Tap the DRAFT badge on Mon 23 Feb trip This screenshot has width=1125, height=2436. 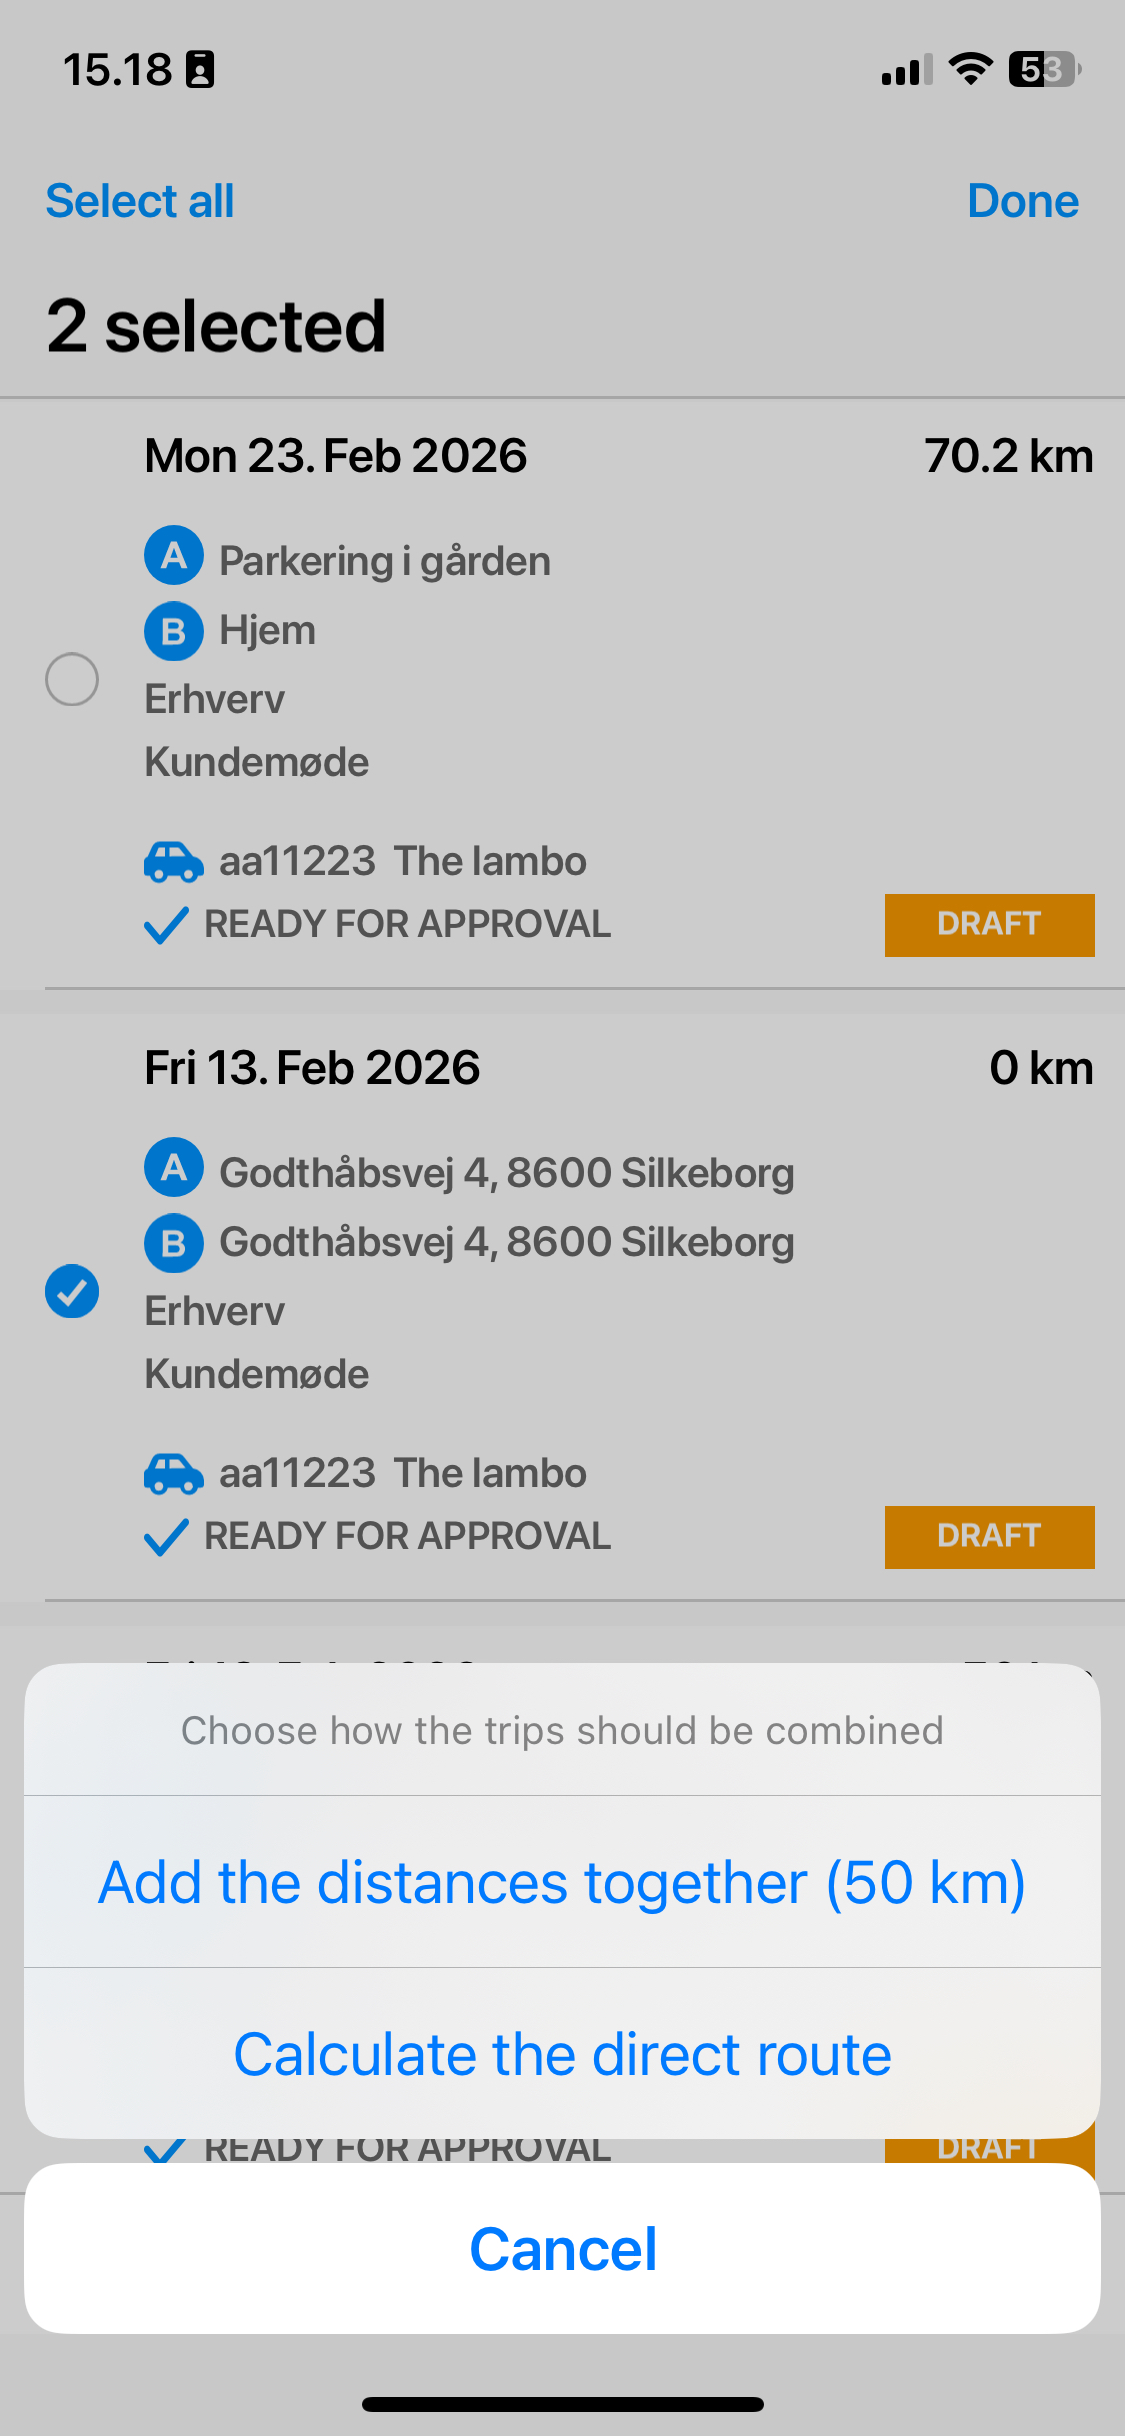(x=989, y=925)
